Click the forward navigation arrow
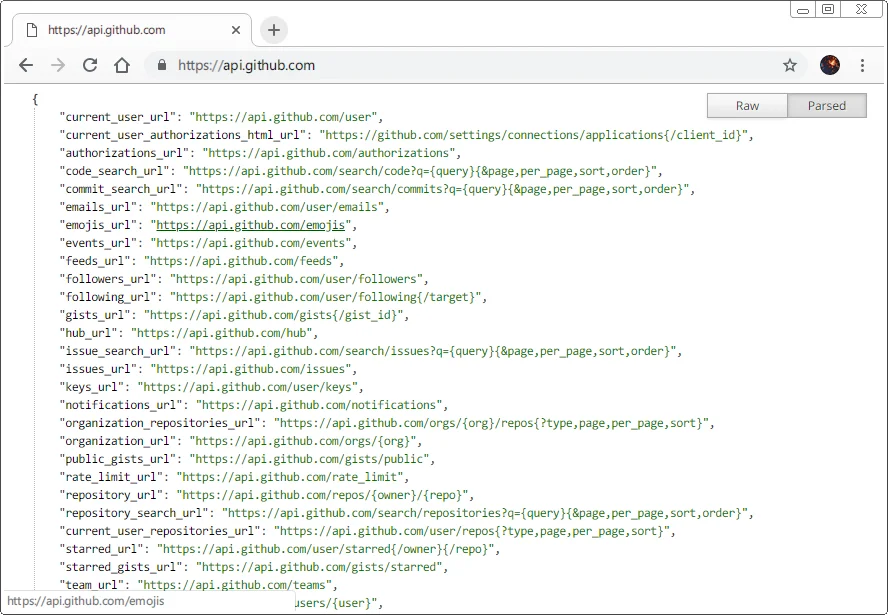Viewport: 888px width, 615px height. pos(58,64)
